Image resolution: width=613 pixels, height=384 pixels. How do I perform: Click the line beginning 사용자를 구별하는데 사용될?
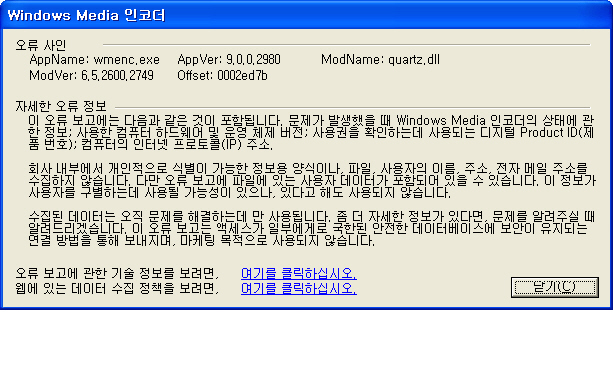pos(240,192)
